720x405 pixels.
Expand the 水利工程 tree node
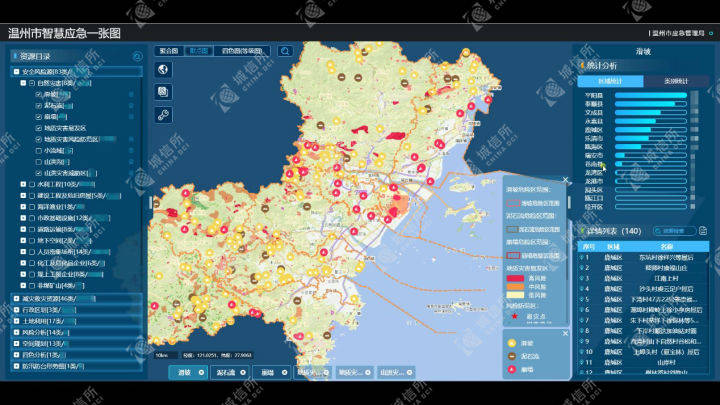[x=23, y=184]
